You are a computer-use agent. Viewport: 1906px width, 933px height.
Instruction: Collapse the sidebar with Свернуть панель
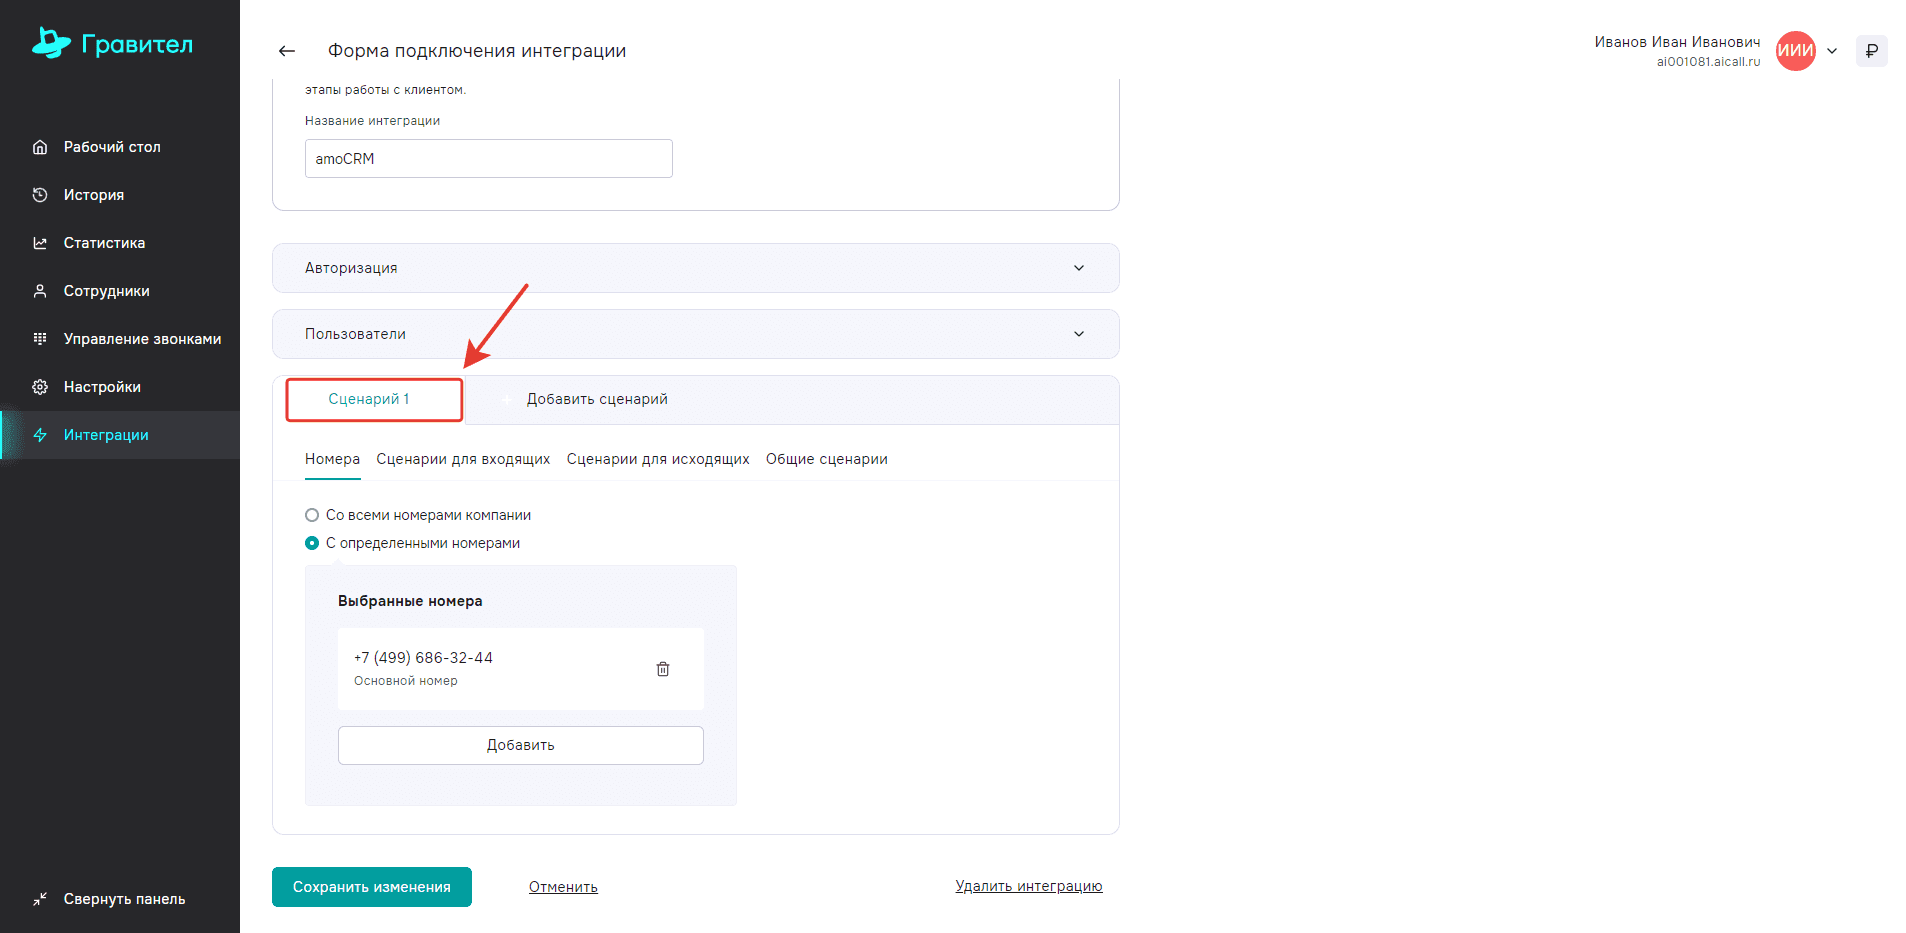click(x=110, y=899)
